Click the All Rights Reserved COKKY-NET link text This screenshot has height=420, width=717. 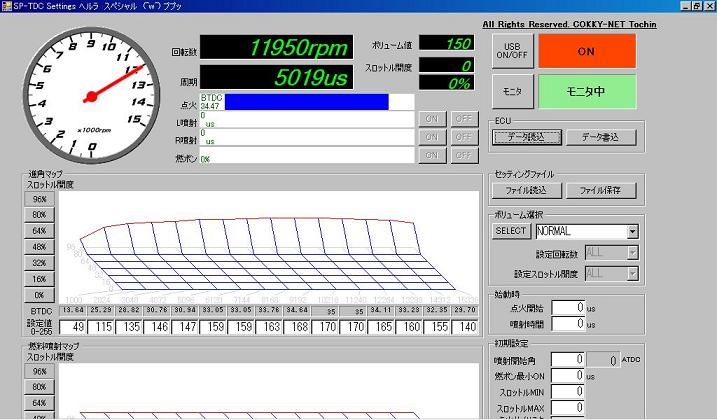click(x=569, y=24)
